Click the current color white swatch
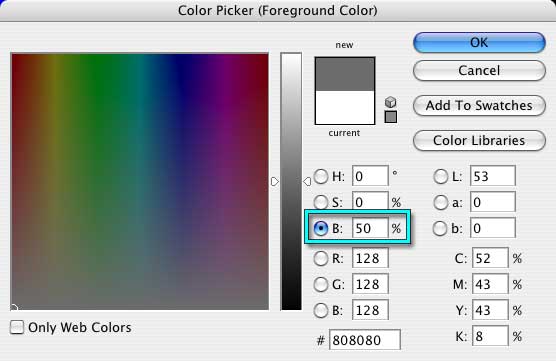The height and width of the screenshot is (361, 556). (x=345, y=107)
